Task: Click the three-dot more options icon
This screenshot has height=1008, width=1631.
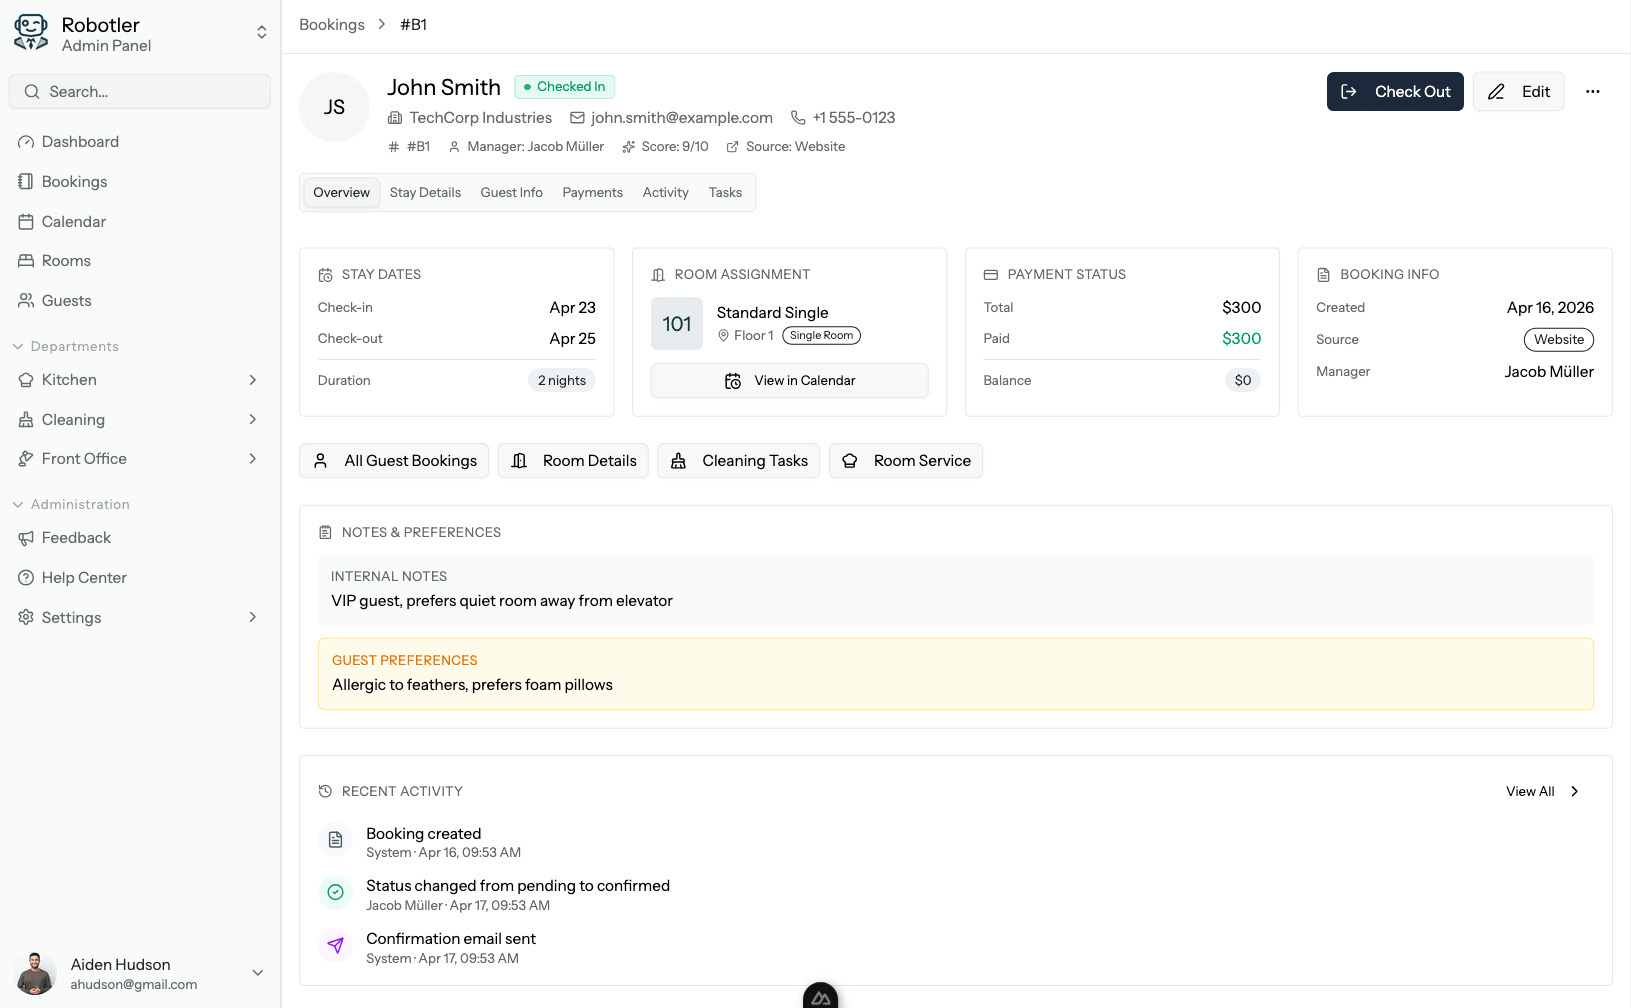Action: [1592, 91]
